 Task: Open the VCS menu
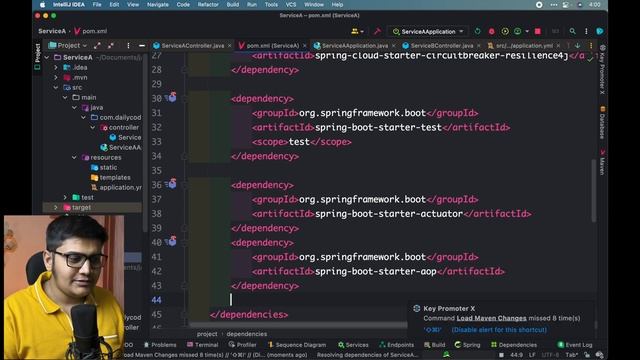(291, 5)
